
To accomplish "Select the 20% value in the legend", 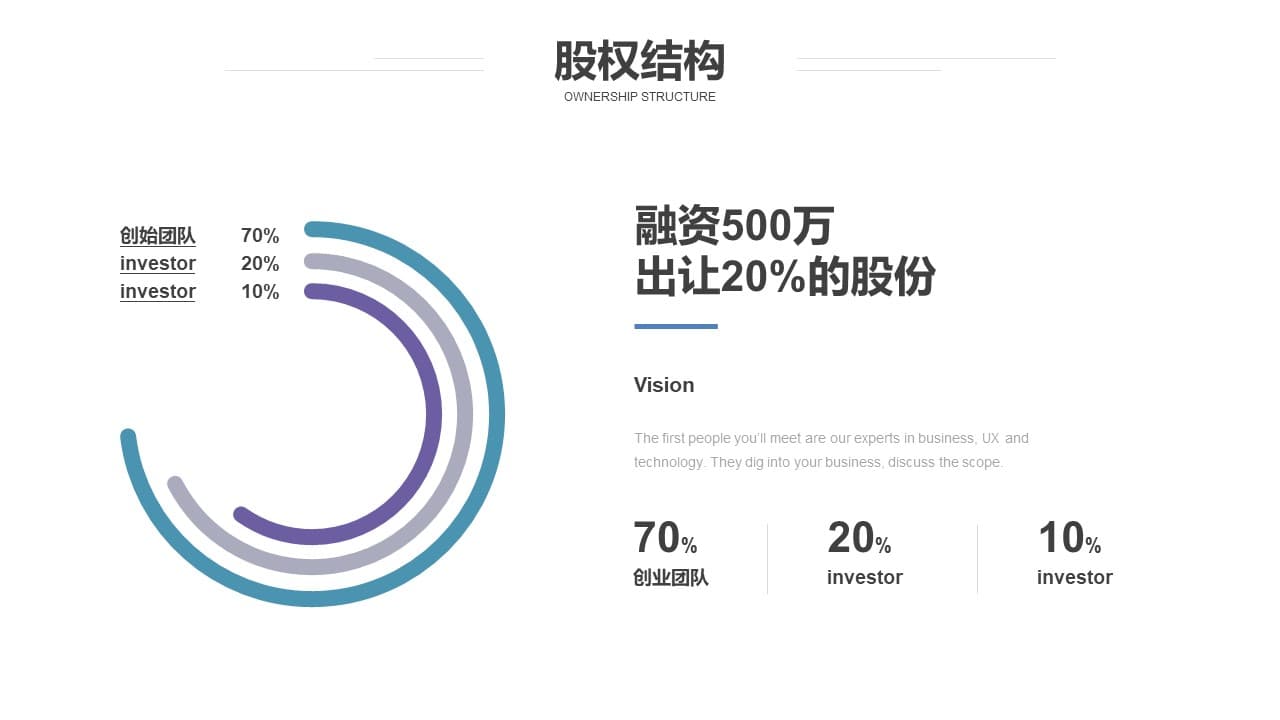I will tap(260, 264).
